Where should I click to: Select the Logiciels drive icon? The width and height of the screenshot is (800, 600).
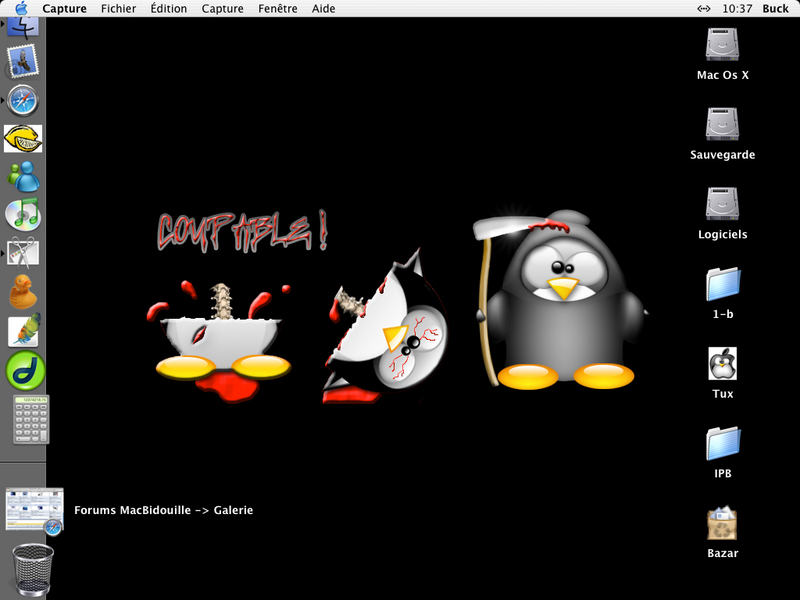722,204
